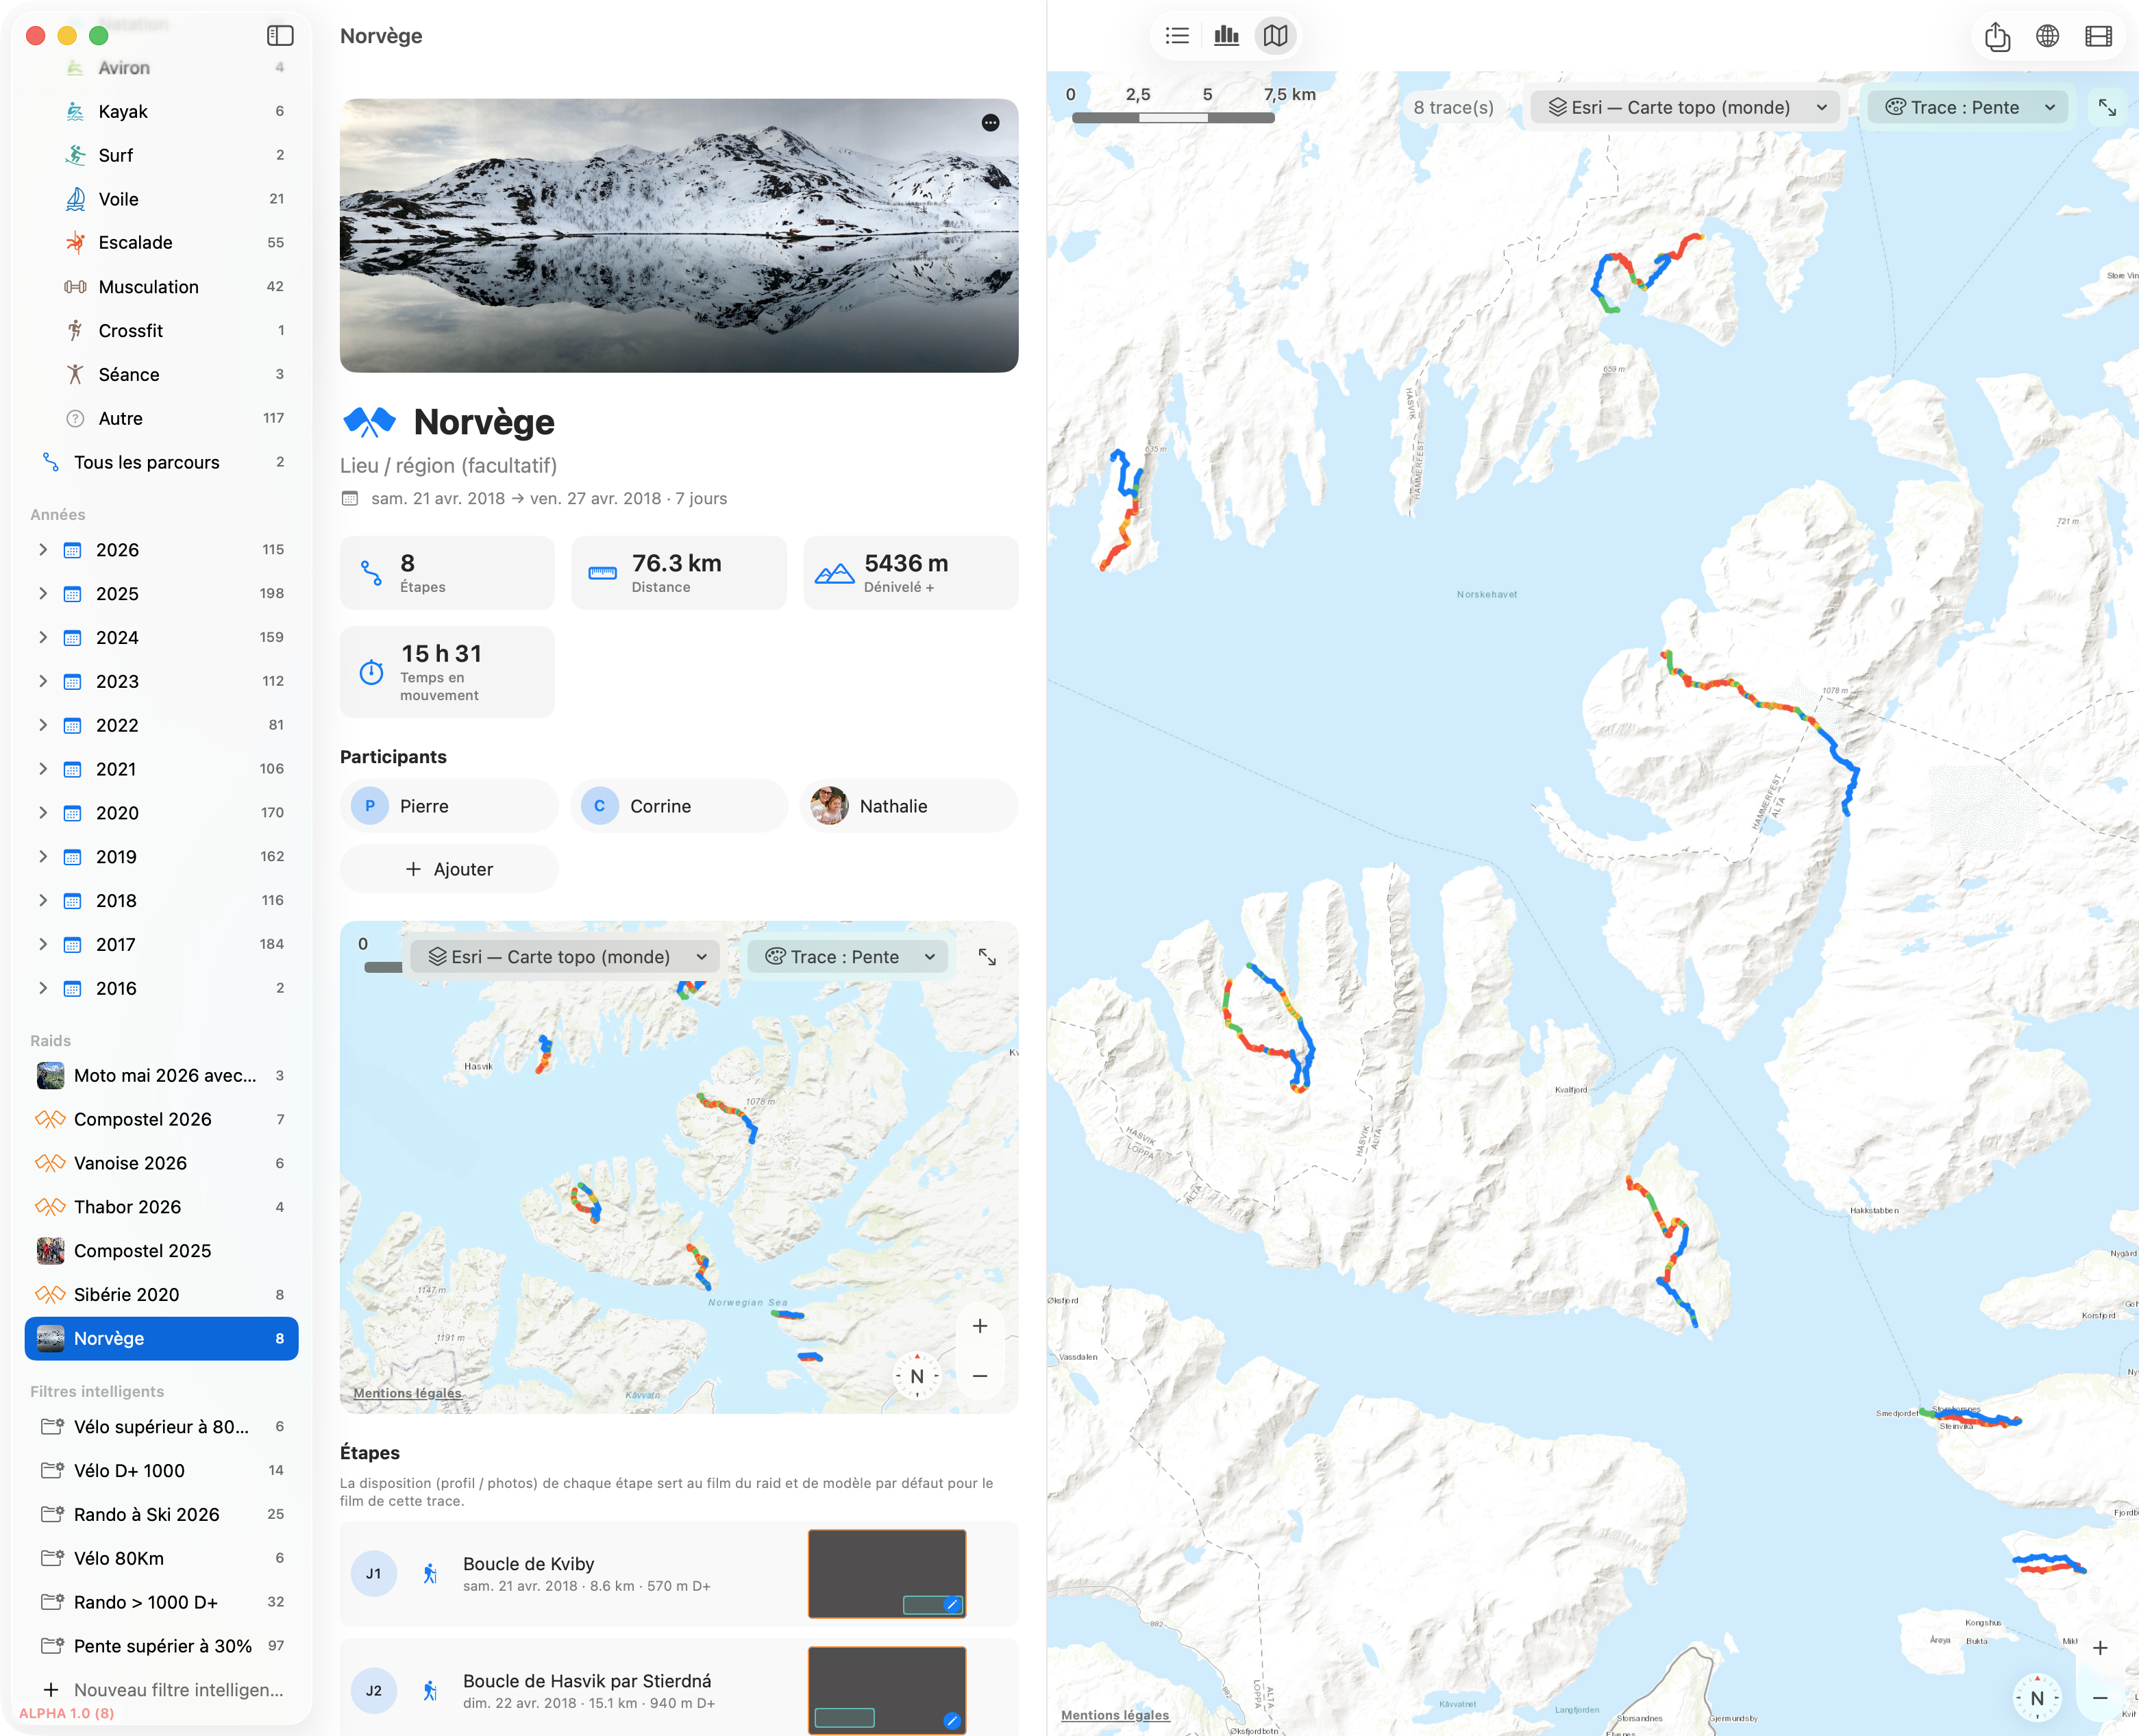Switch to list view icon
Image resolution: width=2139 pixels, height=1736 pixels.
(x=1177, y=36)
